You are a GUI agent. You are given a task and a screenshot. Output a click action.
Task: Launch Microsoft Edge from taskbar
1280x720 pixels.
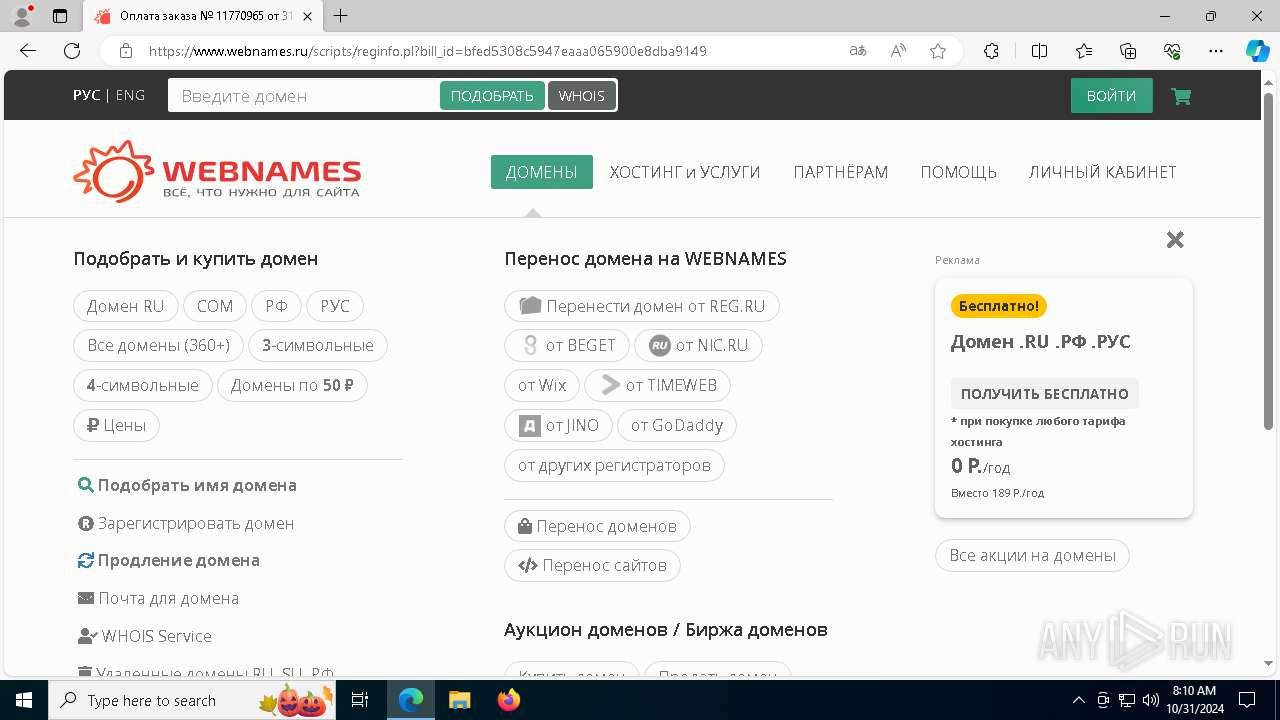411,700
